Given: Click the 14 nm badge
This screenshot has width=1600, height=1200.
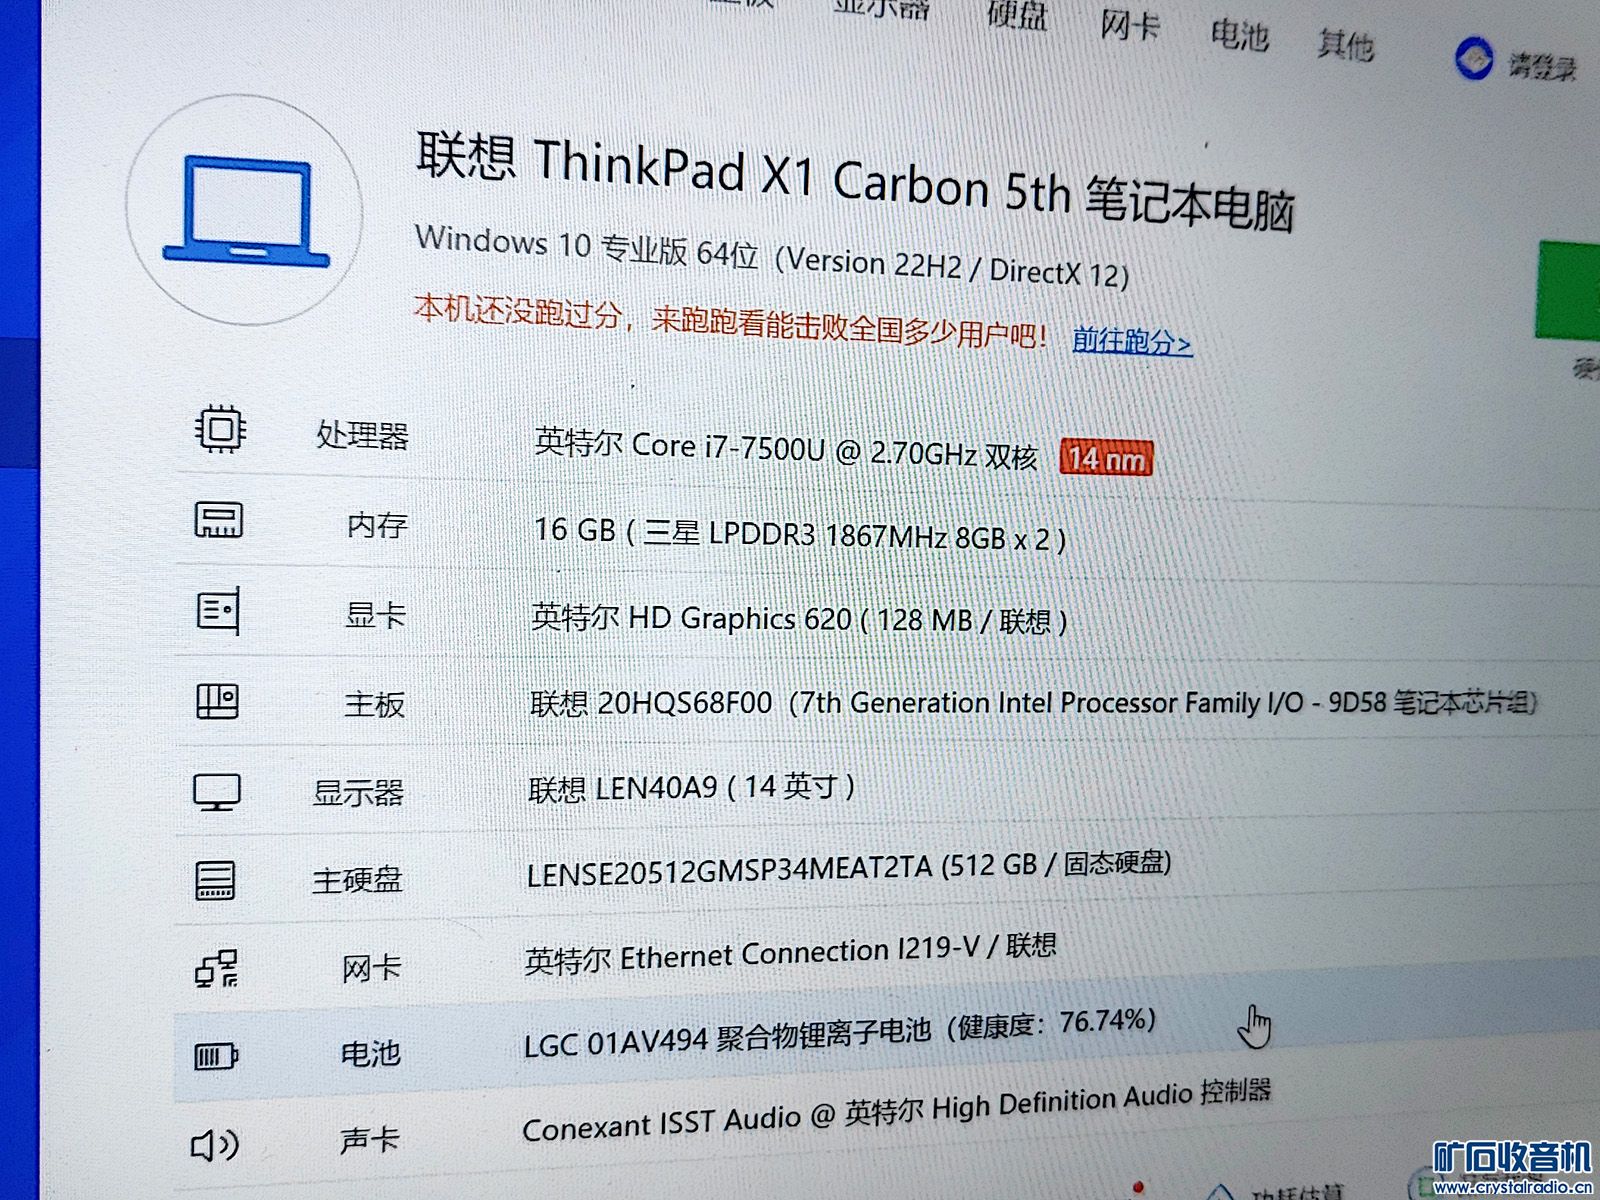Looking at the screenshot, I should click(x=1106, y=458).
